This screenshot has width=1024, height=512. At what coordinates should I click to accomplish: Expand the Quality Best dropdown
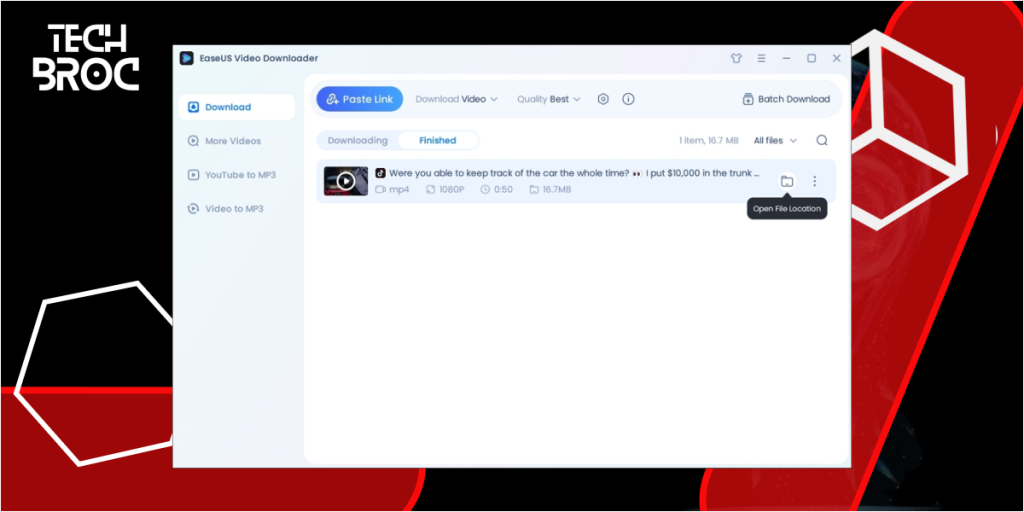(549, 99)
